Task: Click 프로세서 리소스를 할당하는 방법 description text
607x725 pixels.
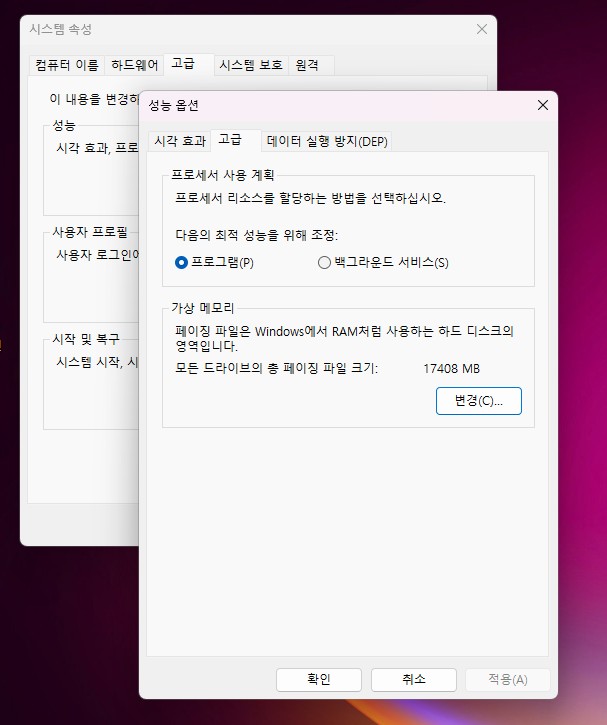Action: 310,198
